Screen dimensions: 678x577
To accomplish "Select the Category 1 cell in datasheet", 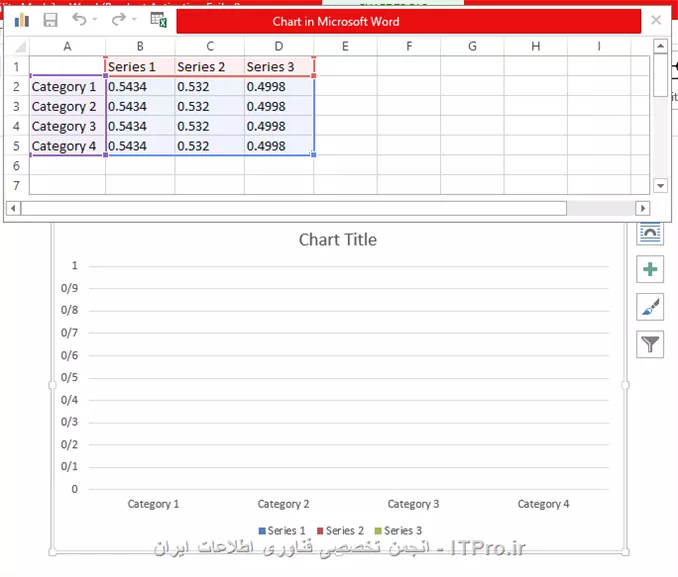I will pos(67,87).
